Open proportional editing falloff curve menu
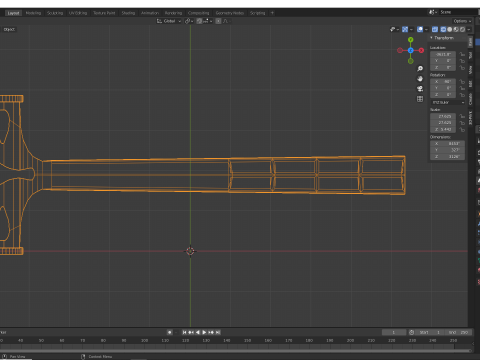This screenshot has height=360, width=480. (227, 21)
